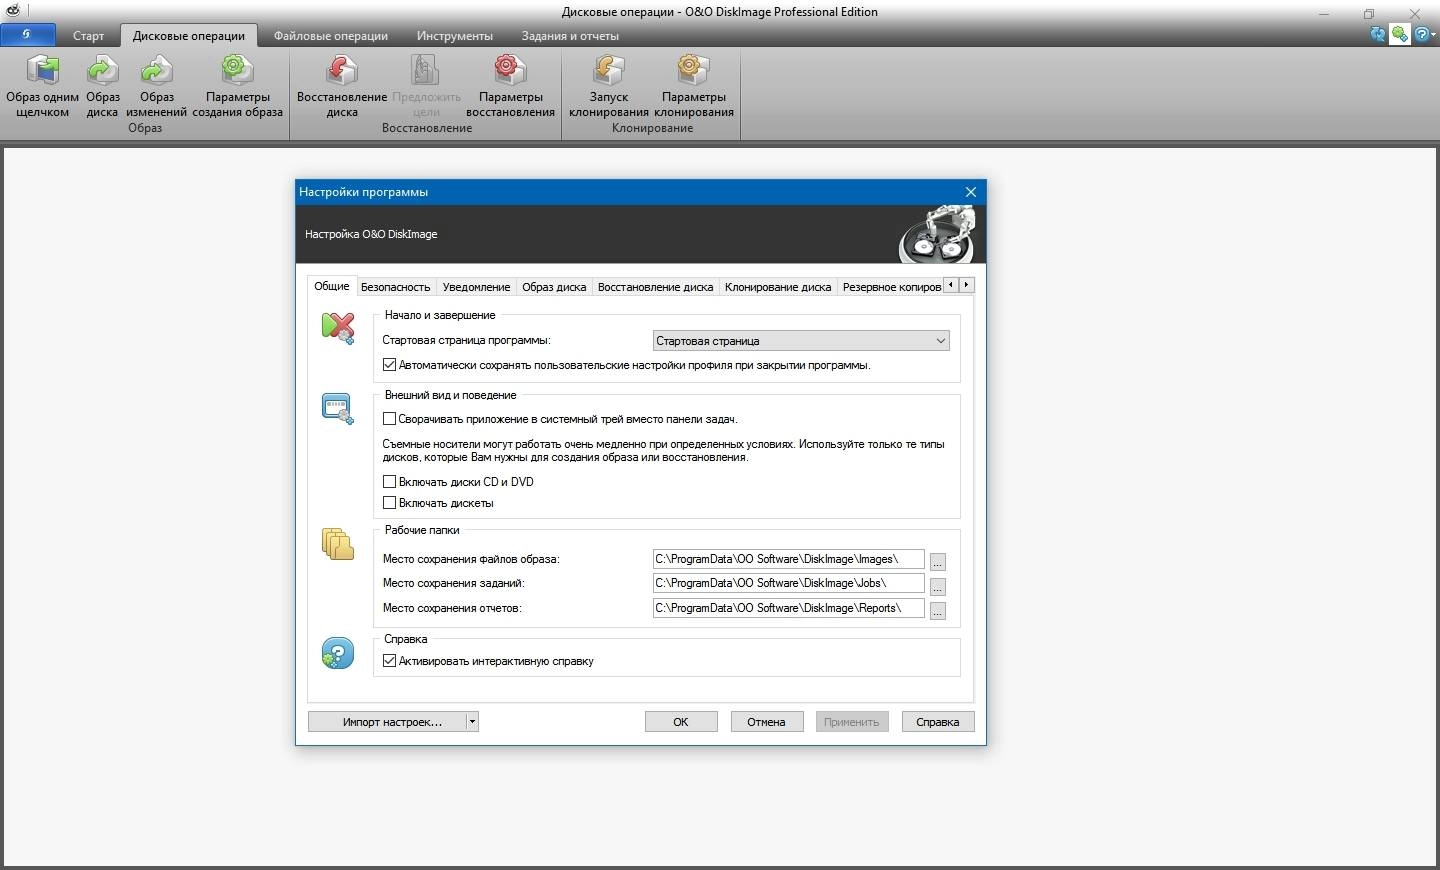
Task: Toggle automatic saving of user profile settings
Action: (x=390, y=365)
